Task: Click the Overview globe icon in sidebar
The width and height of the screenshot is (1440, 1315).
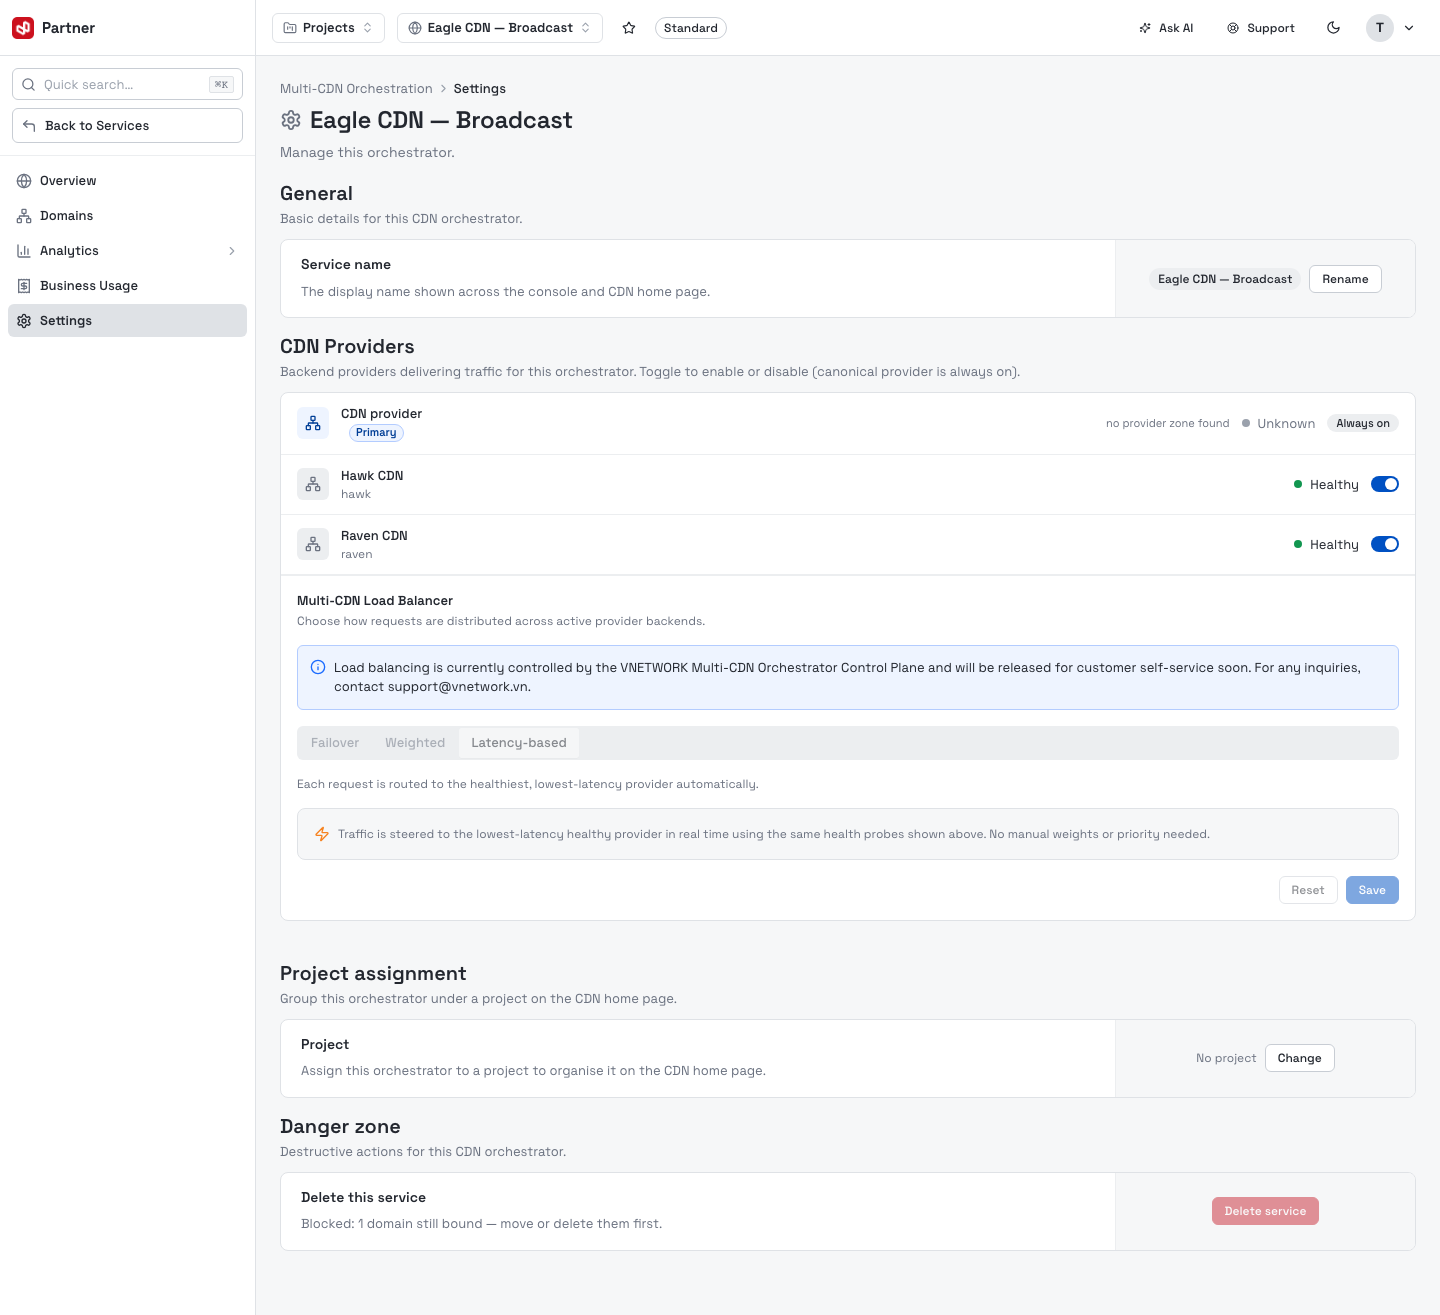Action: click(x=24, y=181)
